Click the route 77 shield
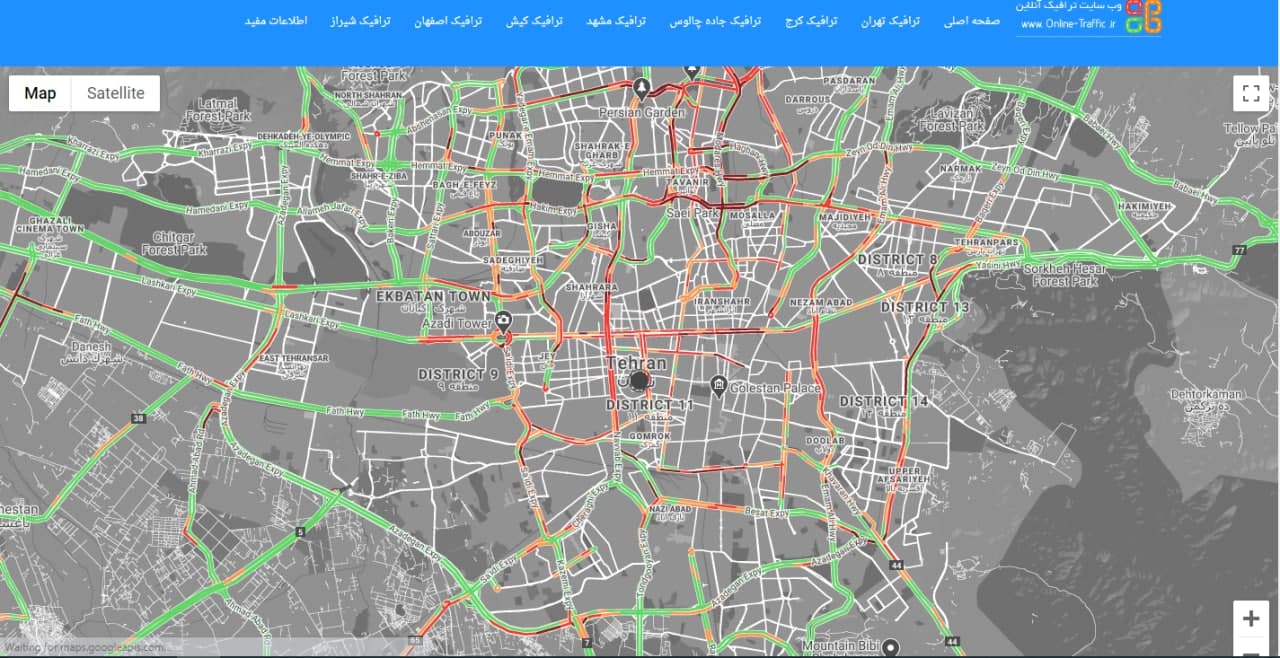 pyautogui.click(x=1240, y=249)
